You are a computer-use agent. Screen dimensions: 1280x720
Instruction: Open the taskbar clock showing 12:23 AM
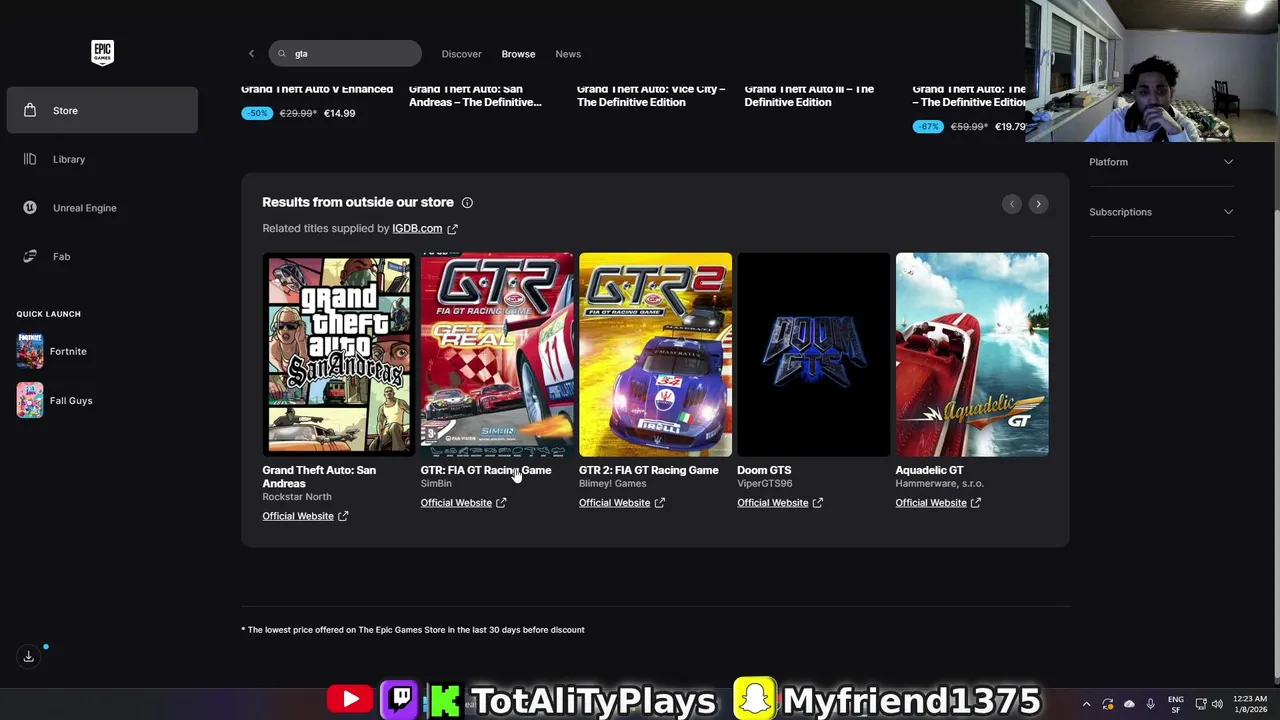pos(1250,704)
